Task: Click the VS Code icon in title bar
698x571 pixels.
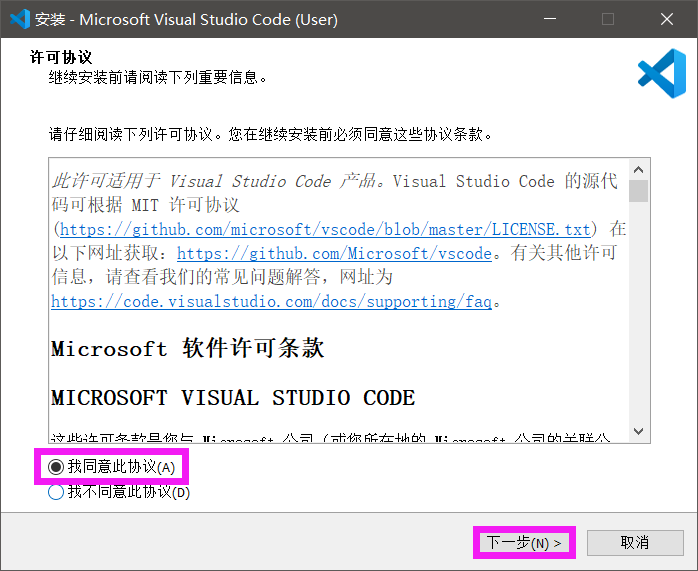Action: click(x=19, y=19)
